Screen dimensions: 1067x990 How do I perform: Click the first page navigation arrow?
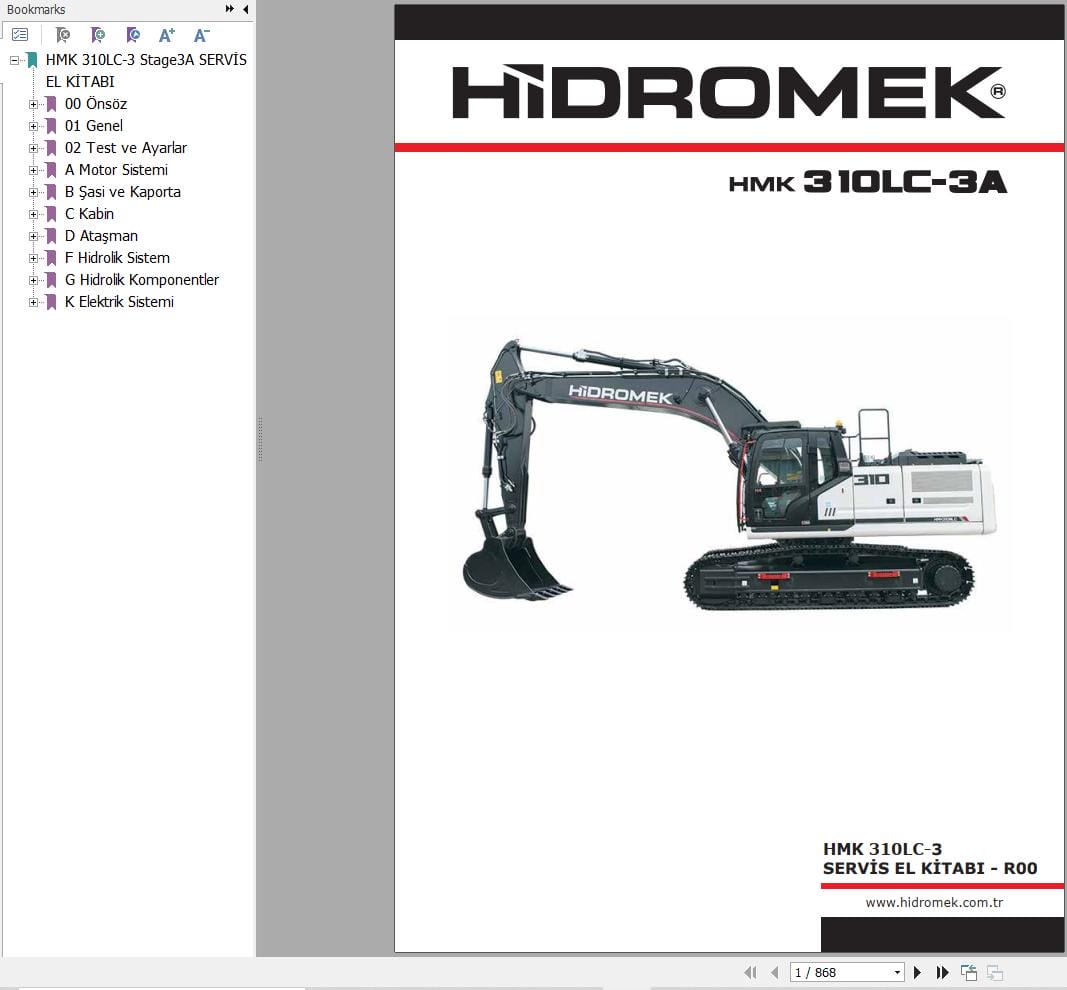tap(751, 971)
